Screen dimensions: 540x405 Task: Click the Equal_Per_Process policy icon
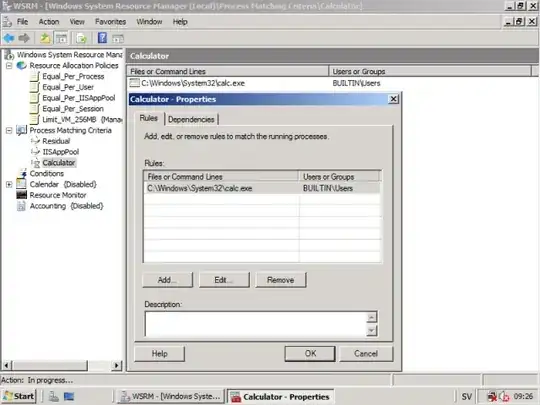pos(34,76)
